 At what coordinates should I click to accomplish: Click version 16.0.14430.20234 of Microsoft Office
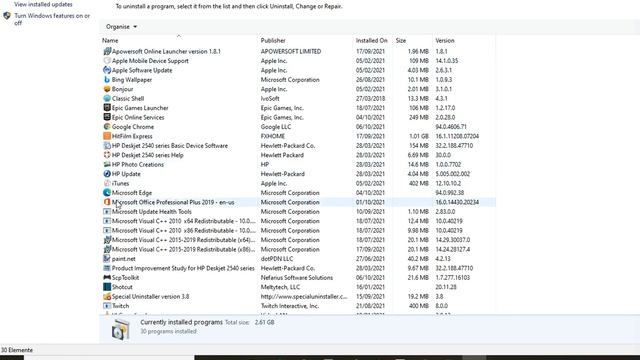tap(457, 202)
